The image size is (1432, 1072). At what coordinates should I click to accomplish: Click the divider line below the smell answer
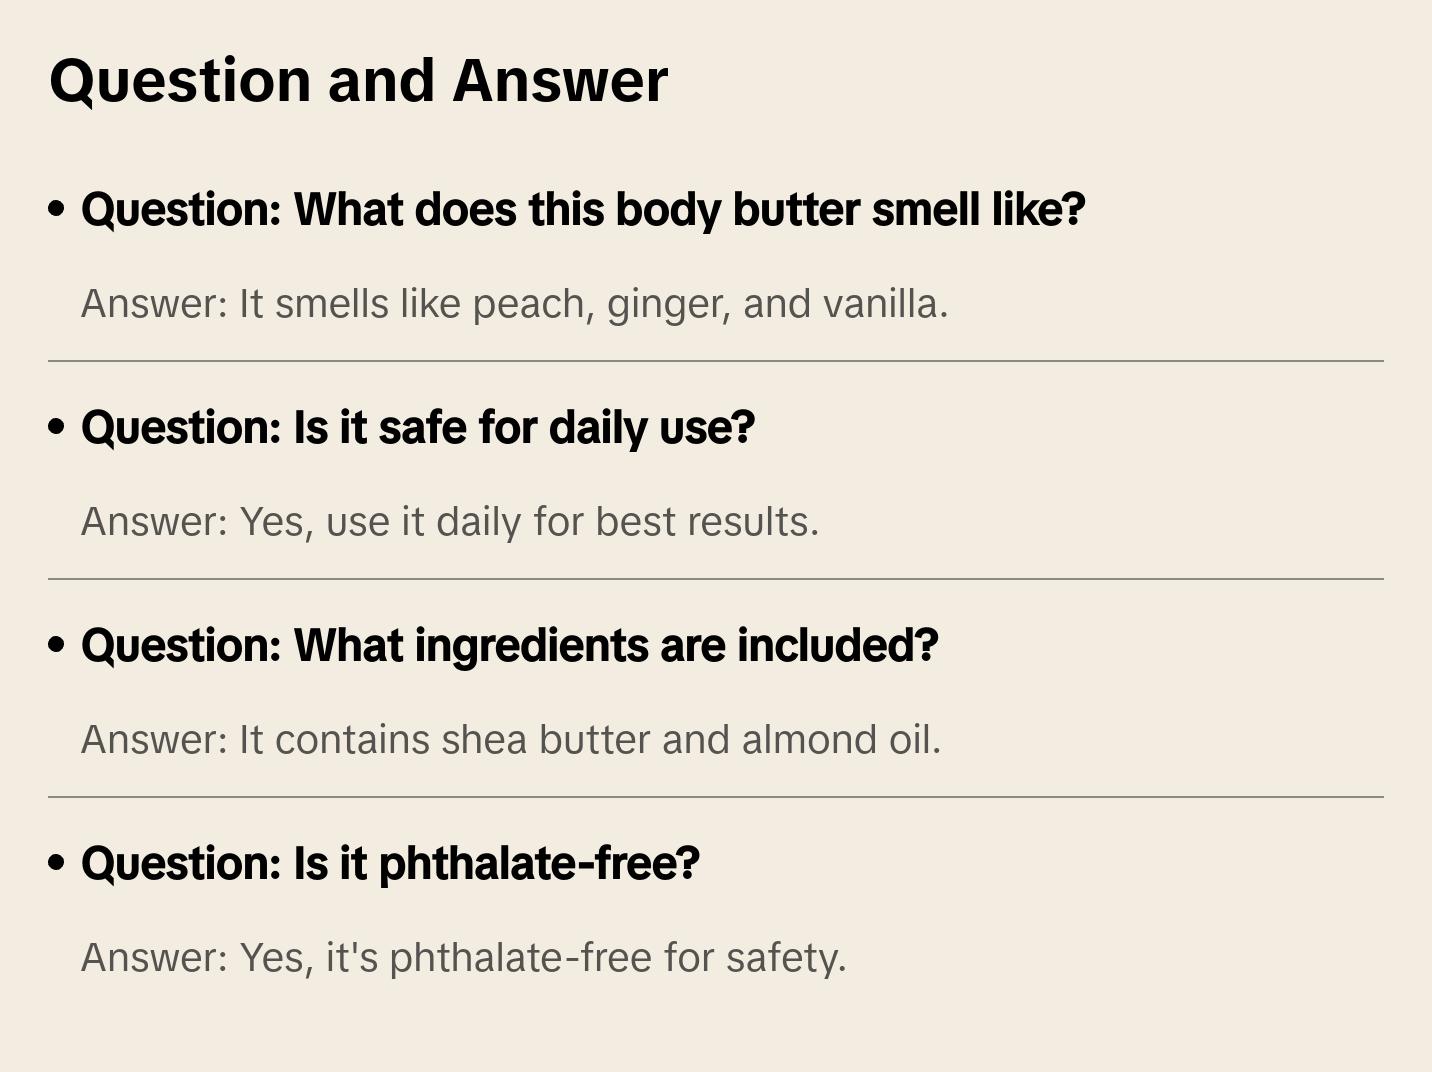click(x=716, y=361)
